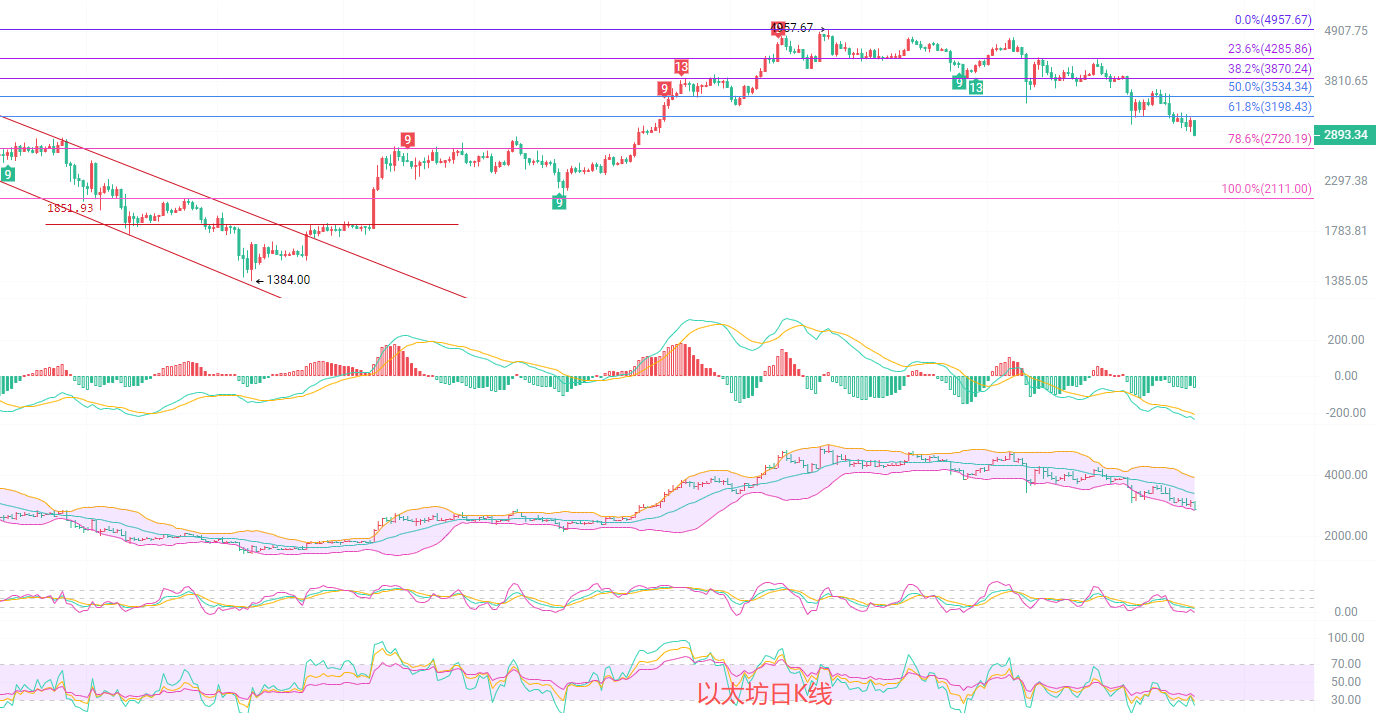Click the red 9 marker beside red 13
The image size is (1376, 713).
(664, 89)
